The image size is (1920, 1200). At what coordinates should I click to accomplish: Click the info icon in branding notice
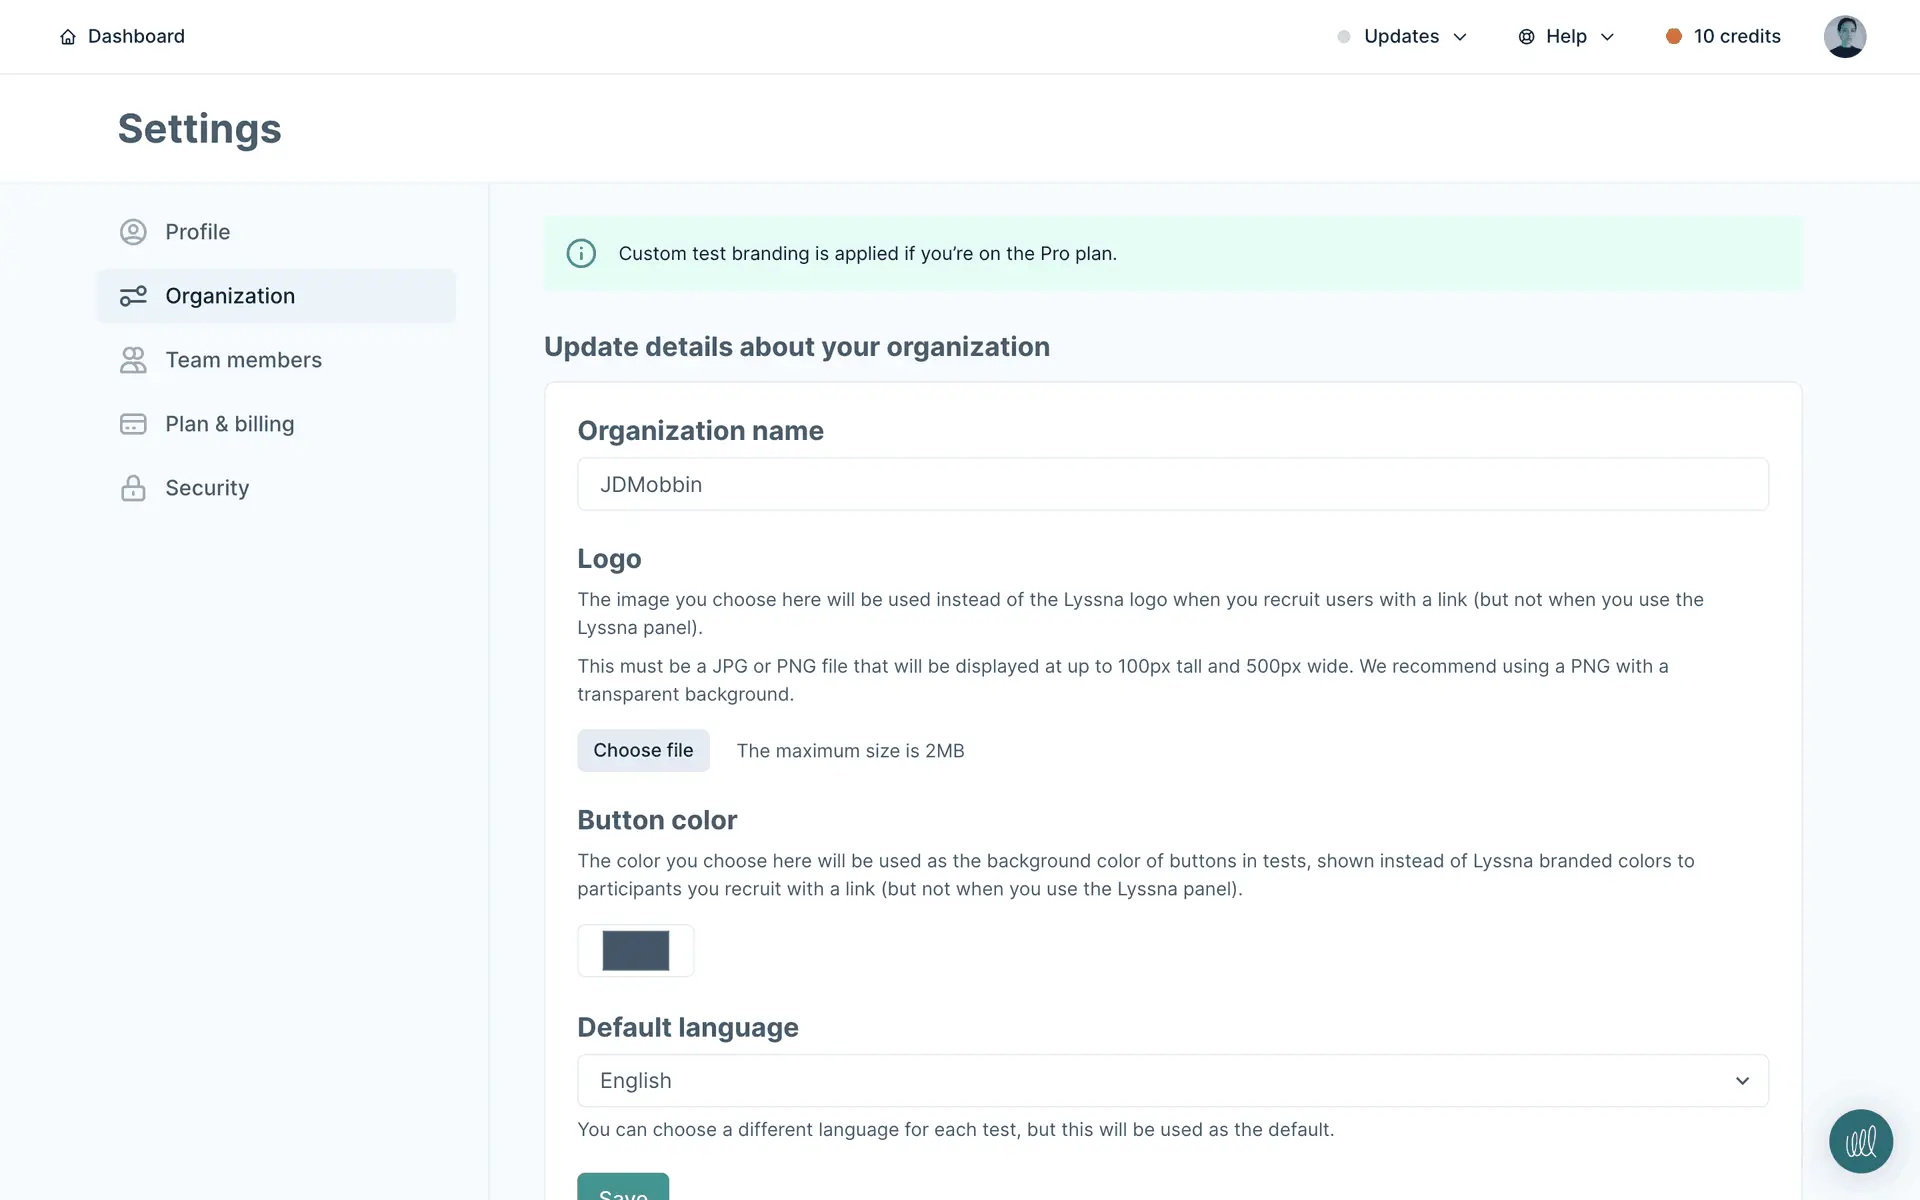click(x=581, y=254)
